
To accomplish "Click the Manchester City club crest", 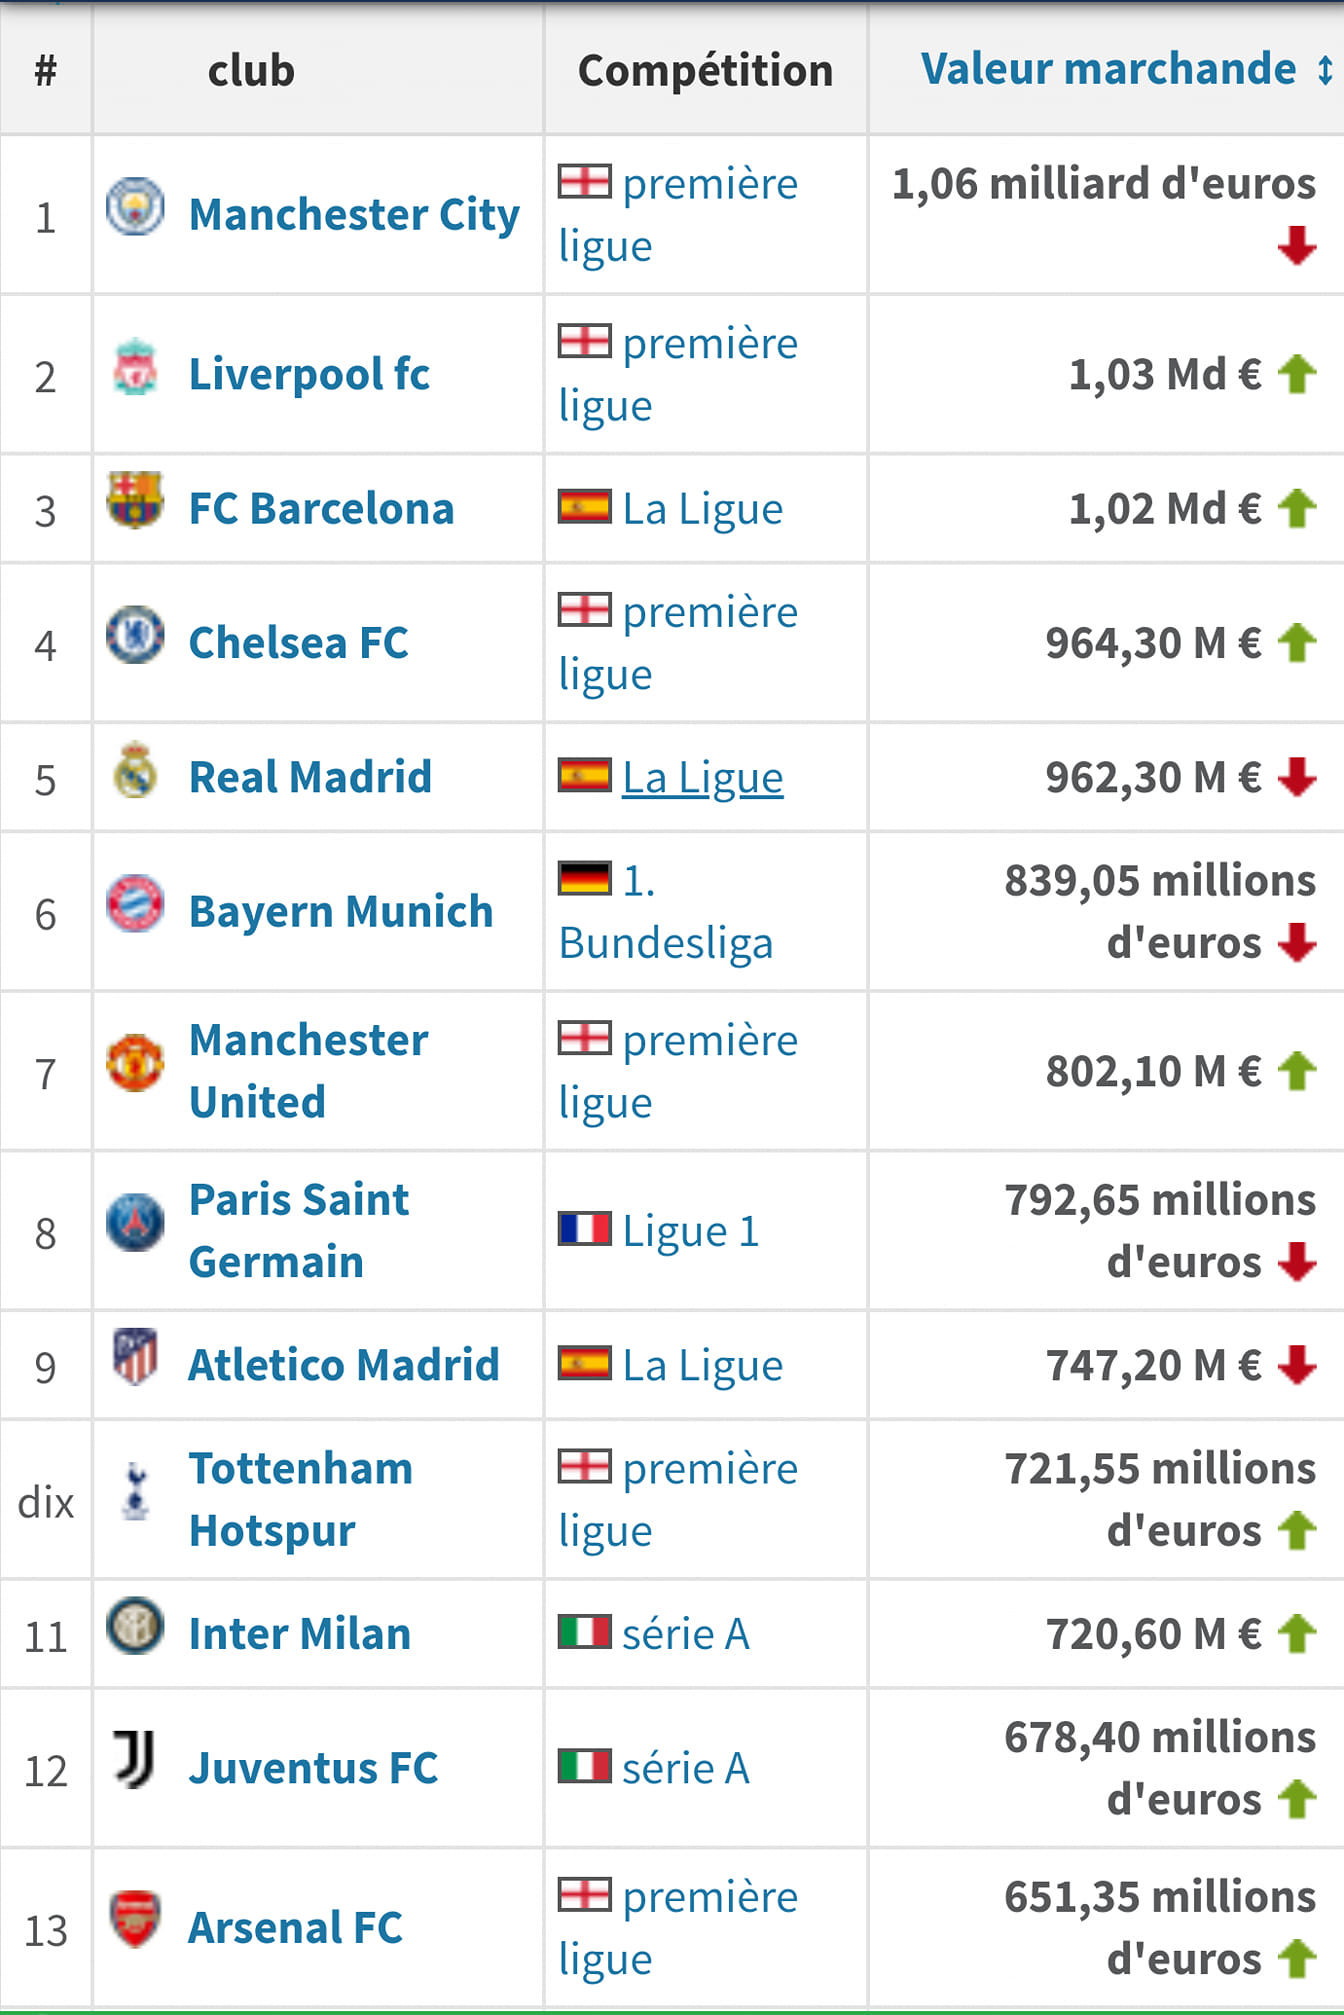I will click(135, 206).
